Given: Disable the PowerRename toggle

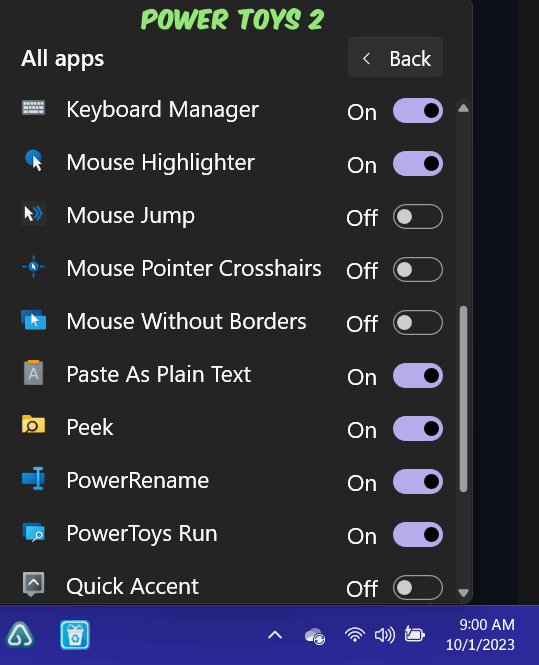Looking at the screenshot, I should 418,482.
